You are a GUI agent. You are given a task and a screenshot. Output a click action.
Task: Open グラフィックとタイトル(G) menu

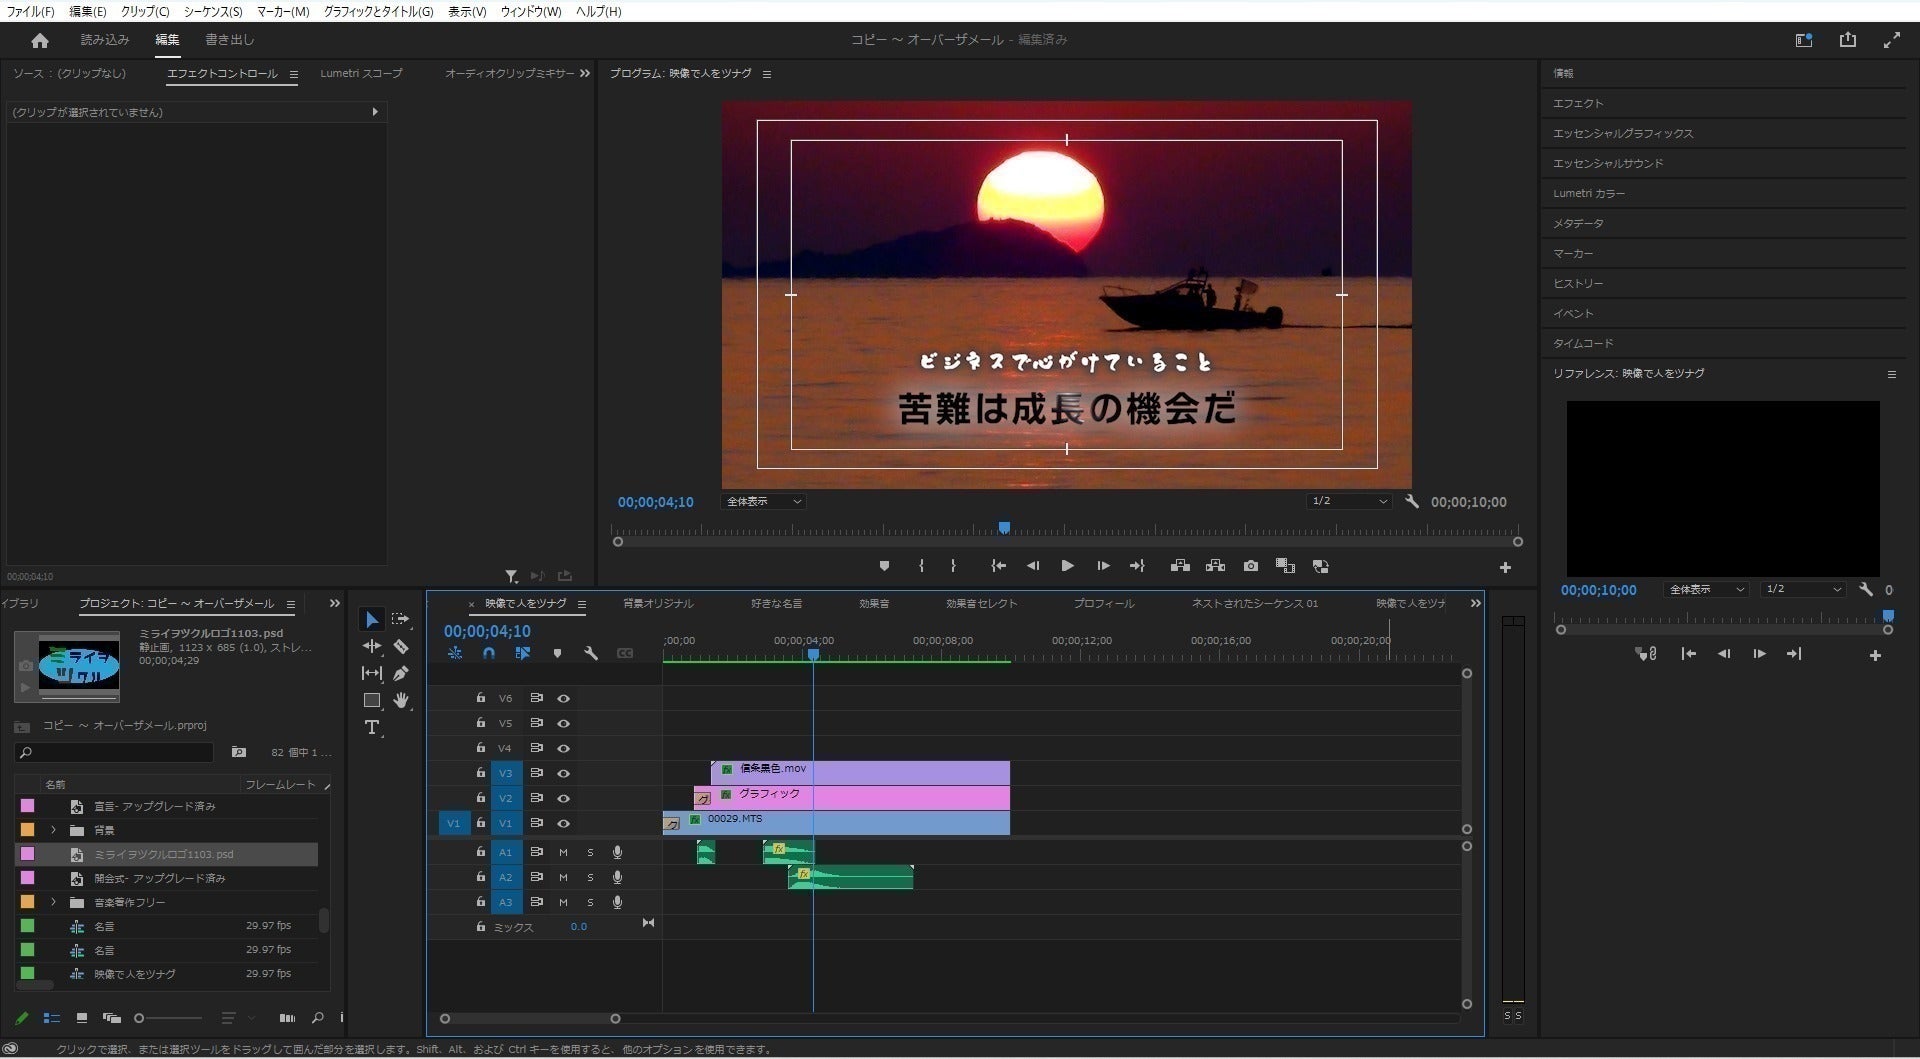[378, 11]
